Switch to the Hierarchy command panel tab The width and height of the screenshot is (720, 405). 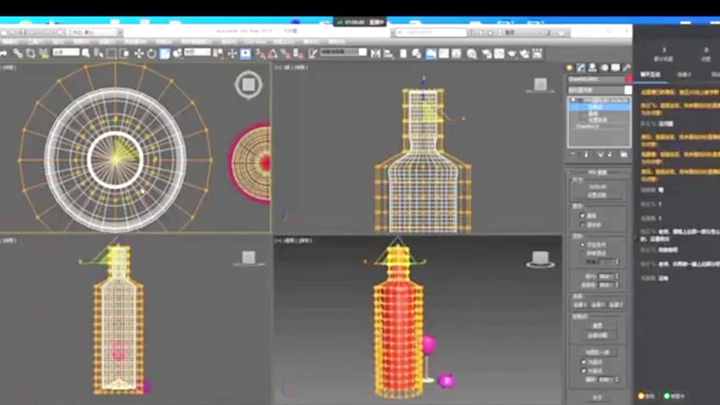[592, 68]
